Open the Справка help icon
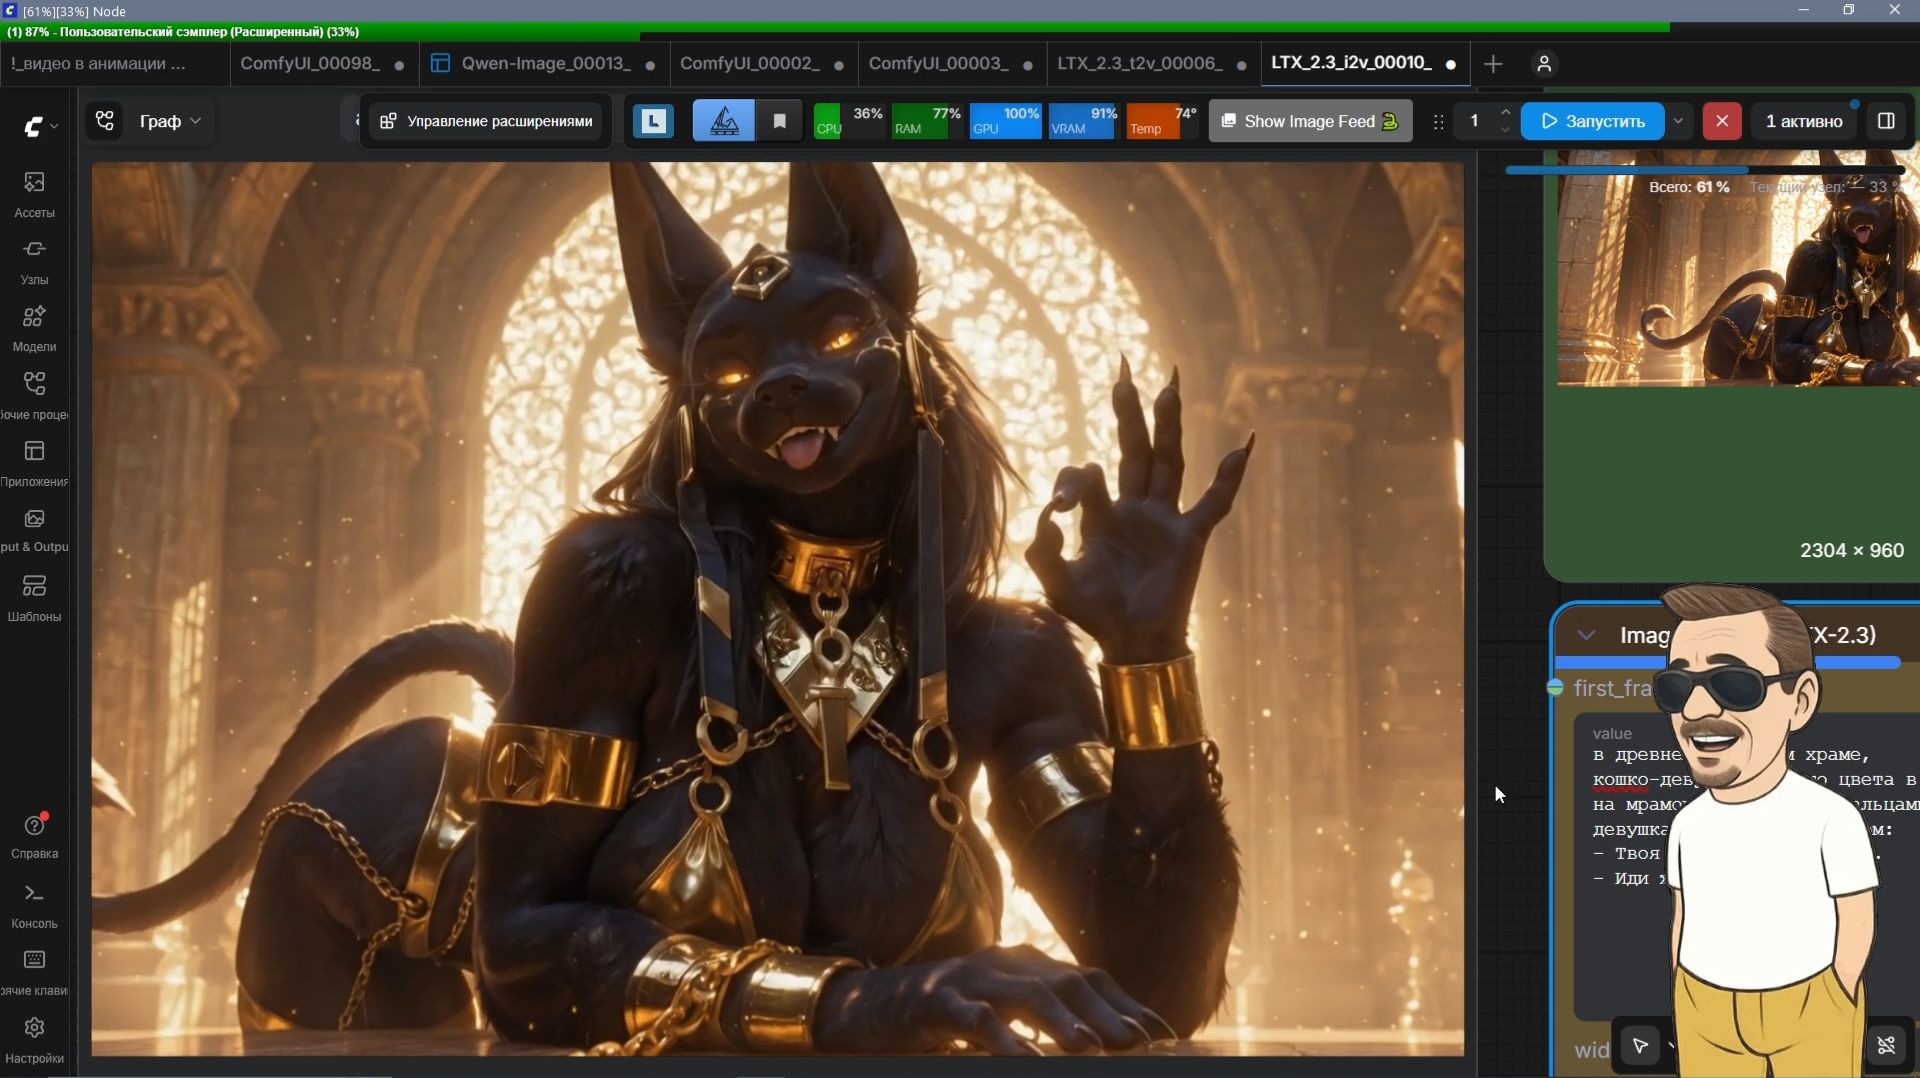This screenshot has width=1920, height=1078. click(x=34, y=836)
